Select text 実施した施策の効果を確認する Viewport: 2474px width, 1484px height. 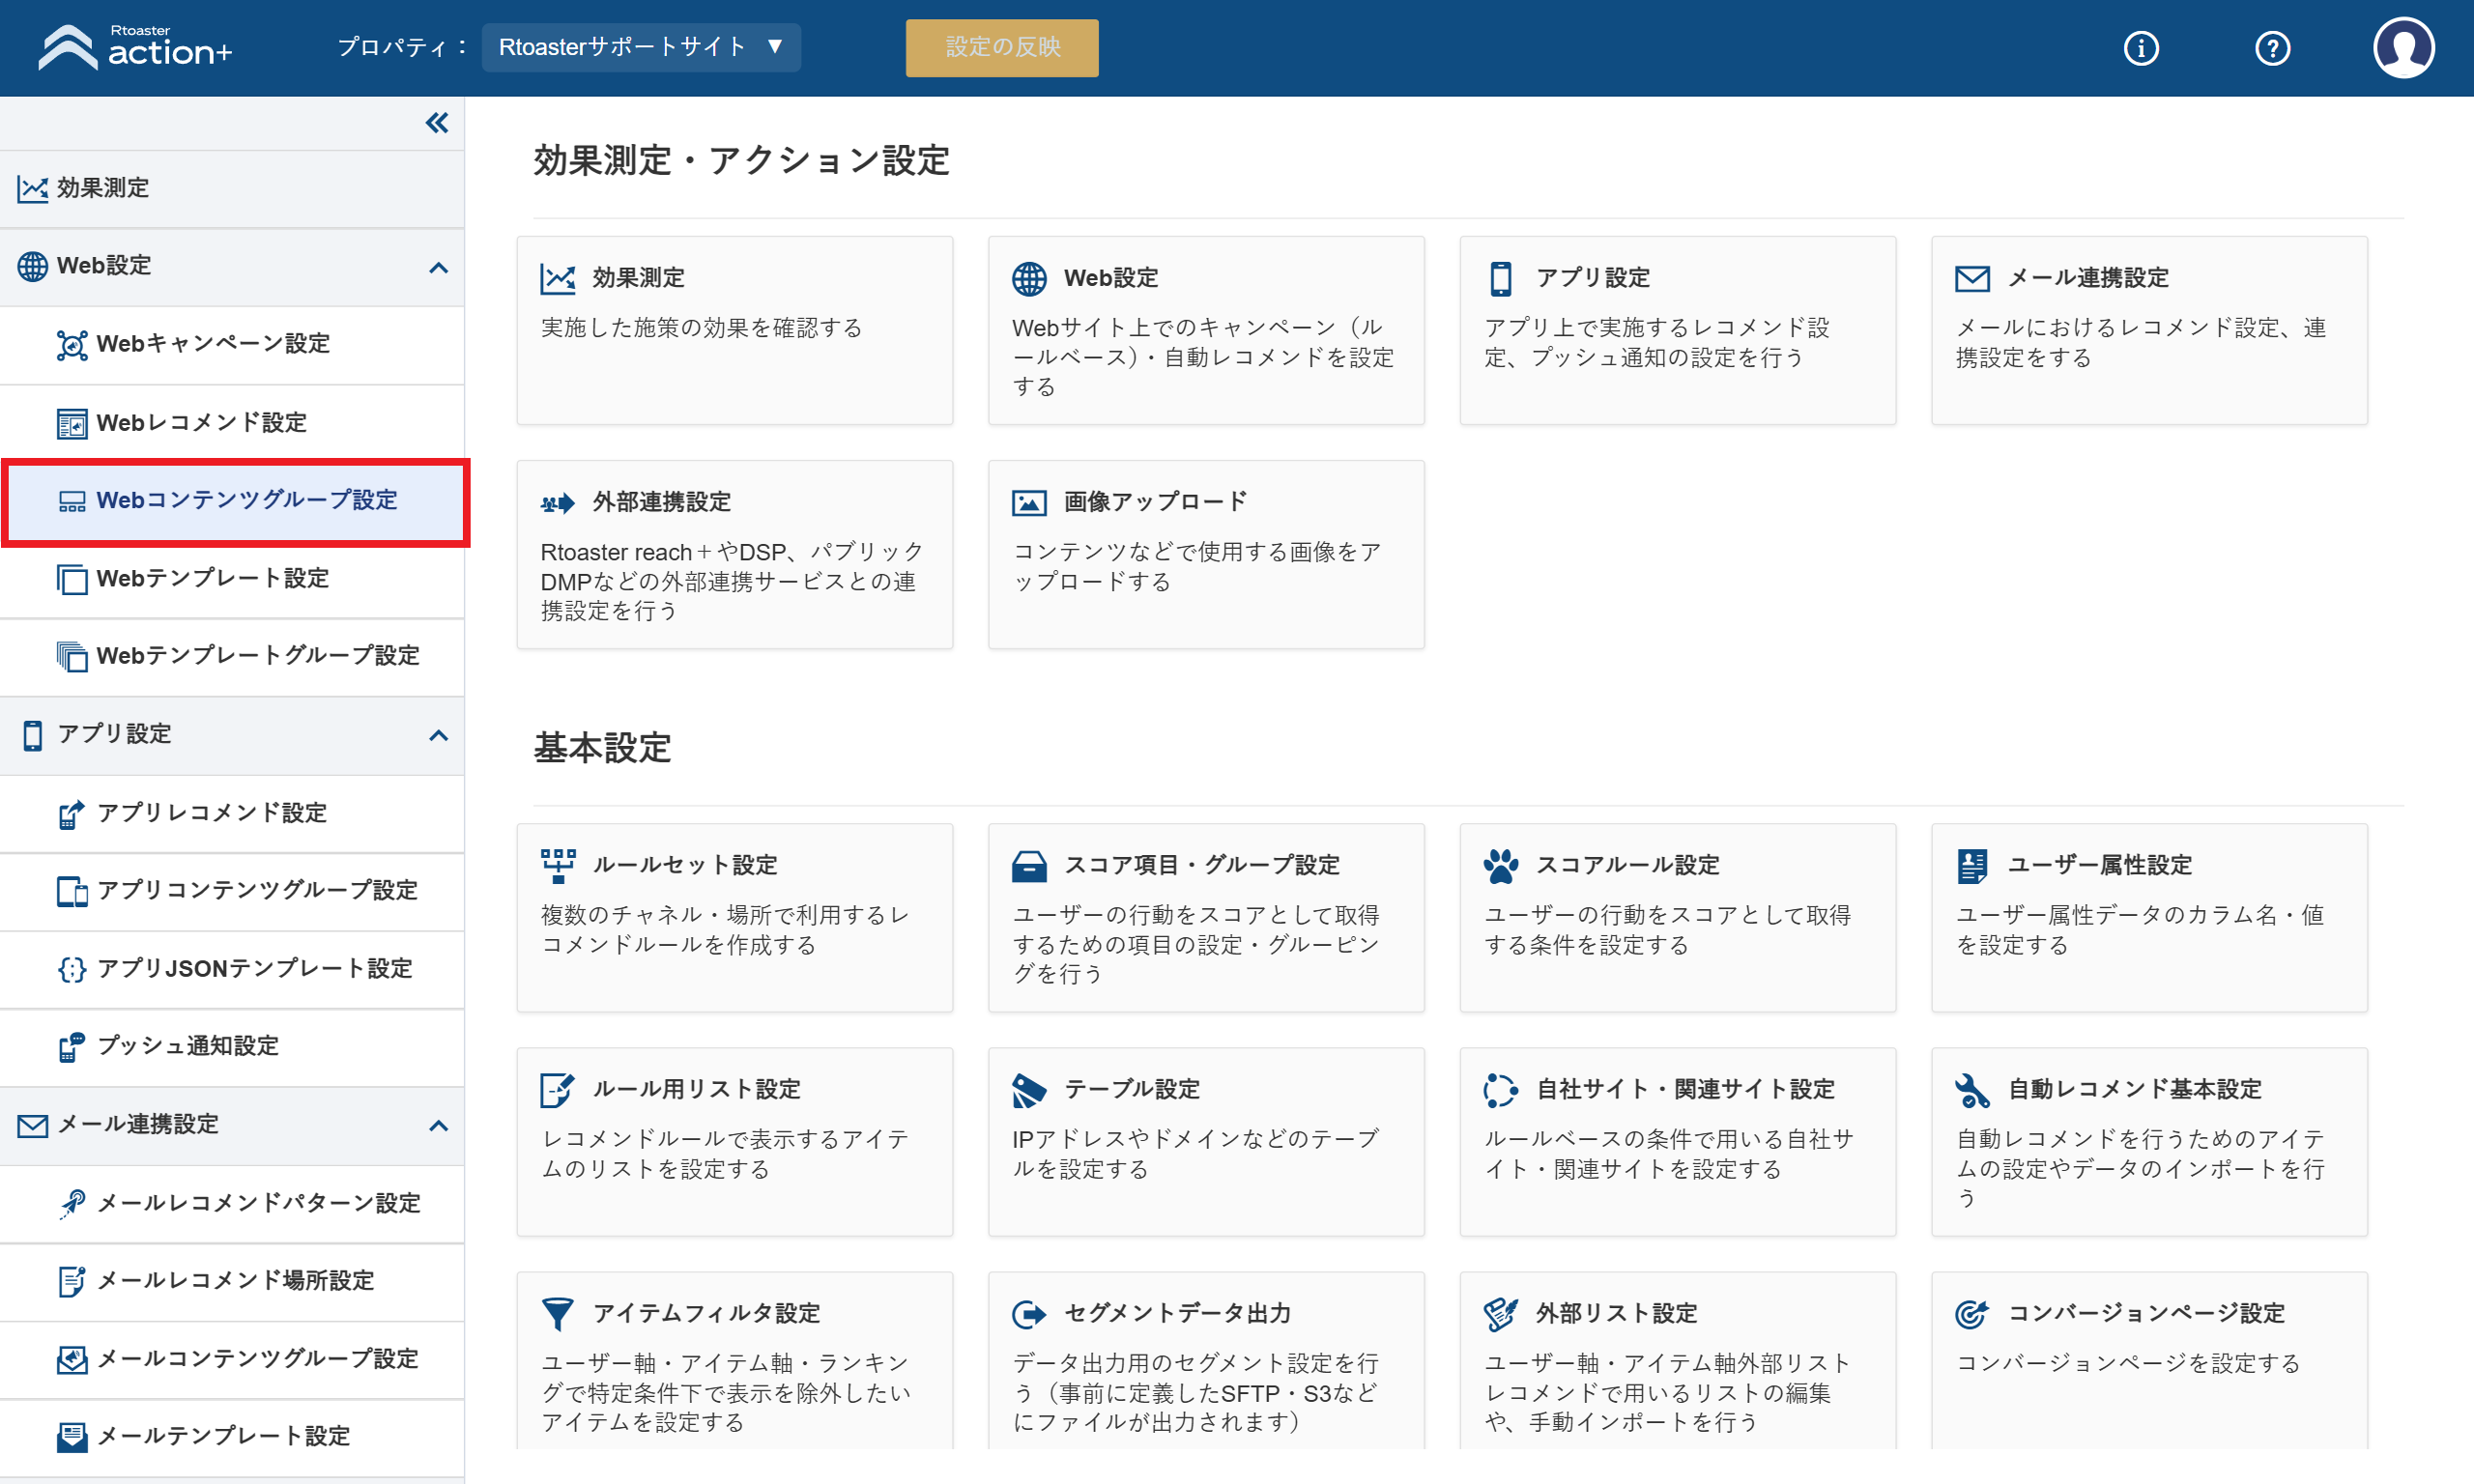701,328
